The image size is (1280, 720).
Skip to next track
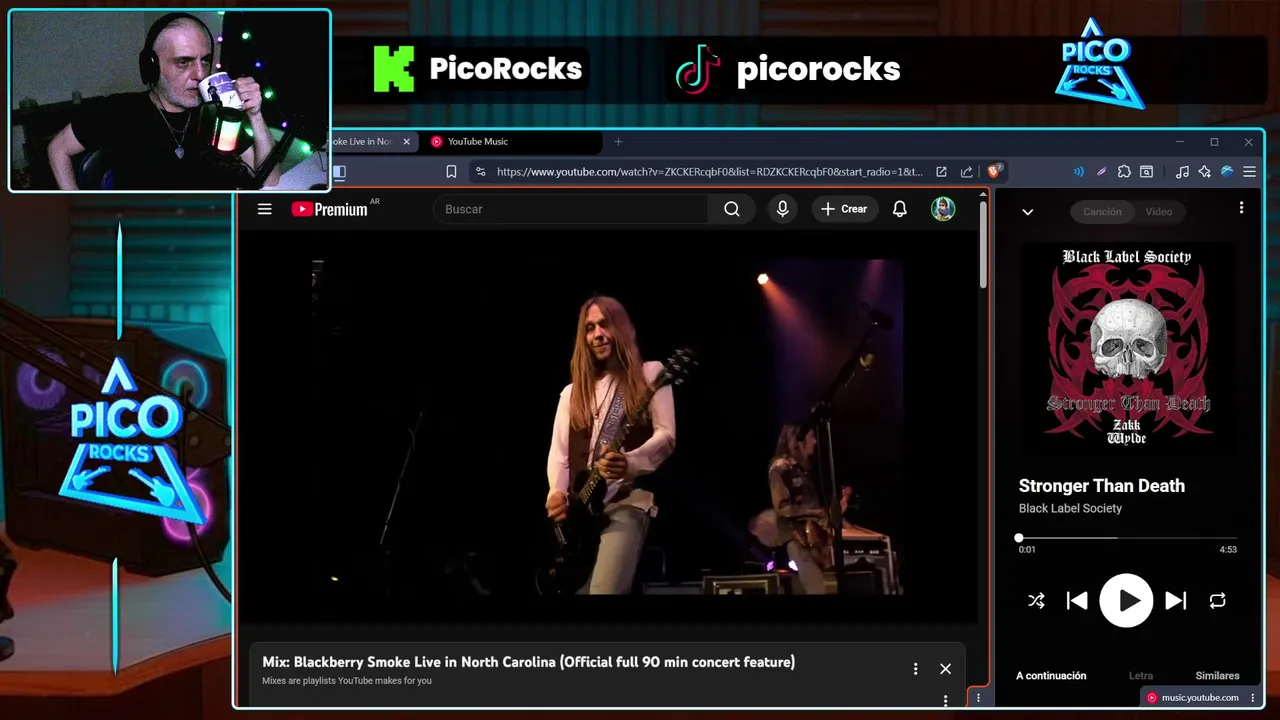tap(1176, 601)
